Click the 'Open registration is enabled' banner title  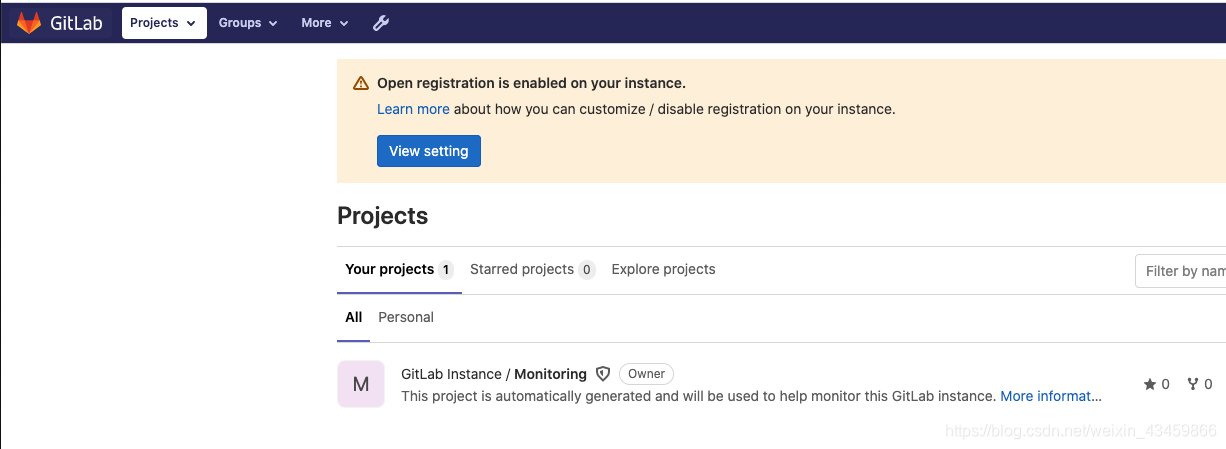pos(531,83)
